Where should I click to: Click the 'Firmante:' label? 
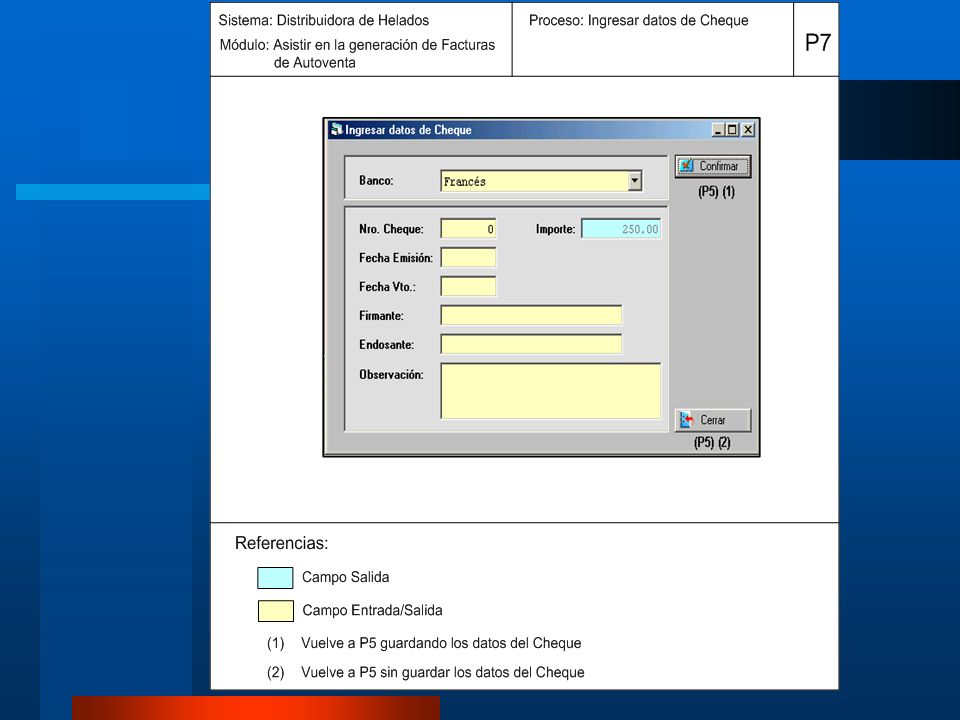click(381, 316)
